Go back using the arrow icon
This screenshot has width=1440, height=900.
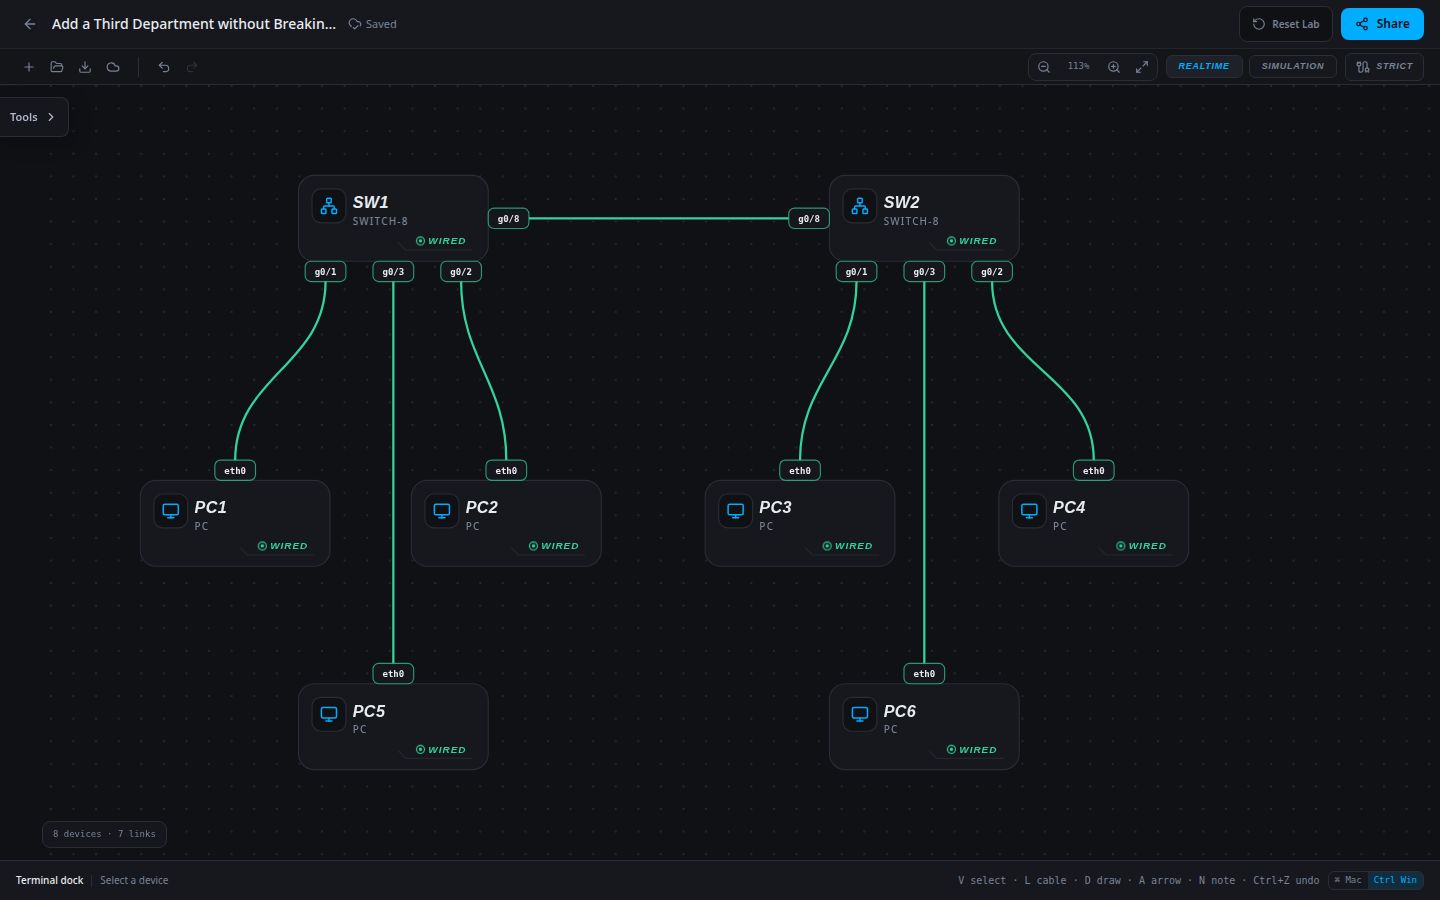pyautogui.click(x=30, y=24)
